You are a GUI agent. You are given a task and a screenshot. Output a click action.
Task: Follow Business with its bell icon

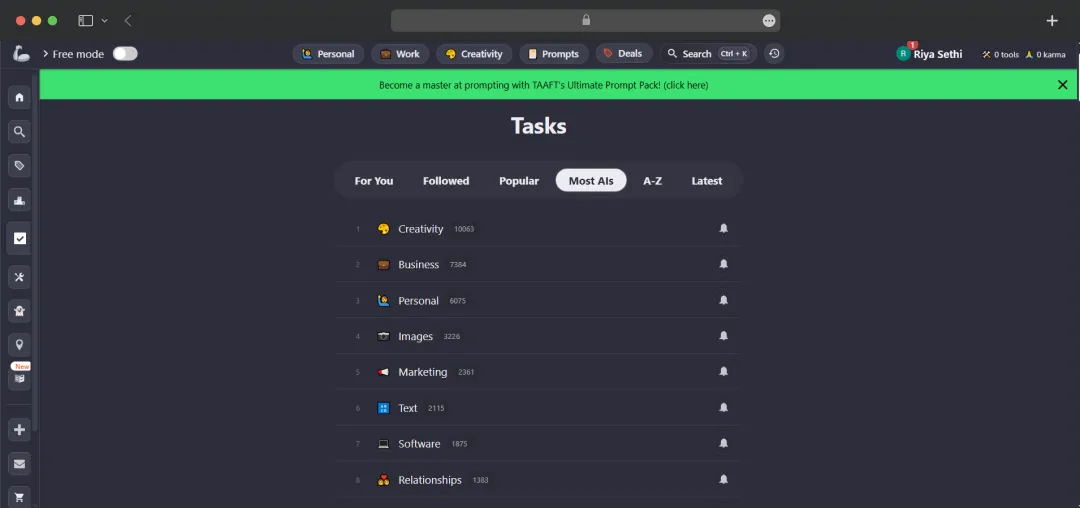click(723, 264)
